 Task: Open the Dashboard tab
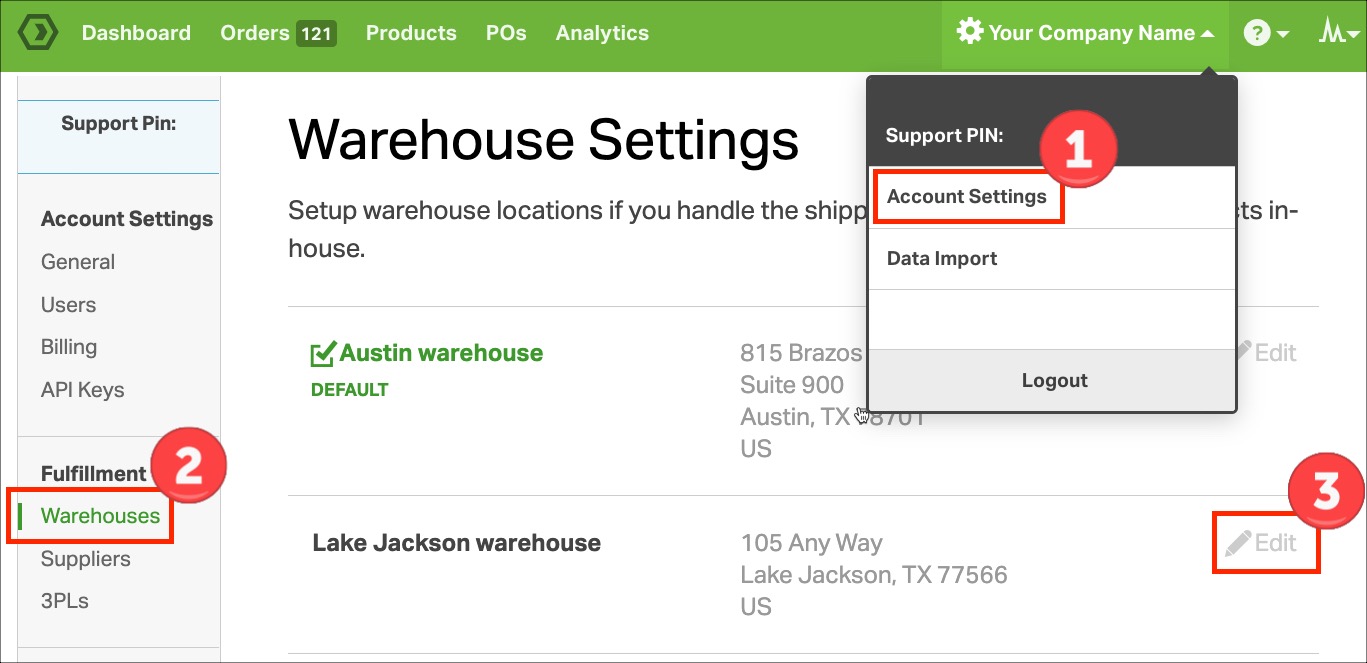coord(136,33)
